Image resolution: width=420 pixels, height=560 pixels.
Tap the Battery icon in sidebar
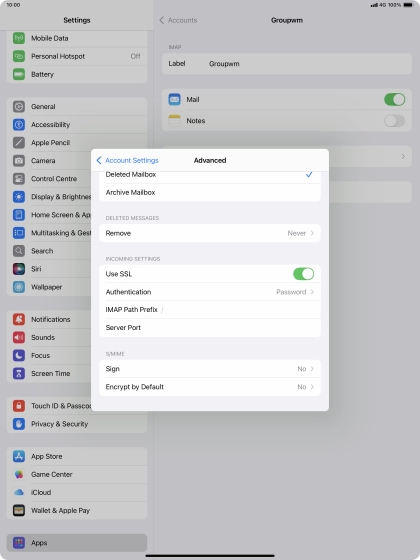pyautogui.click(x=19, y=74)
